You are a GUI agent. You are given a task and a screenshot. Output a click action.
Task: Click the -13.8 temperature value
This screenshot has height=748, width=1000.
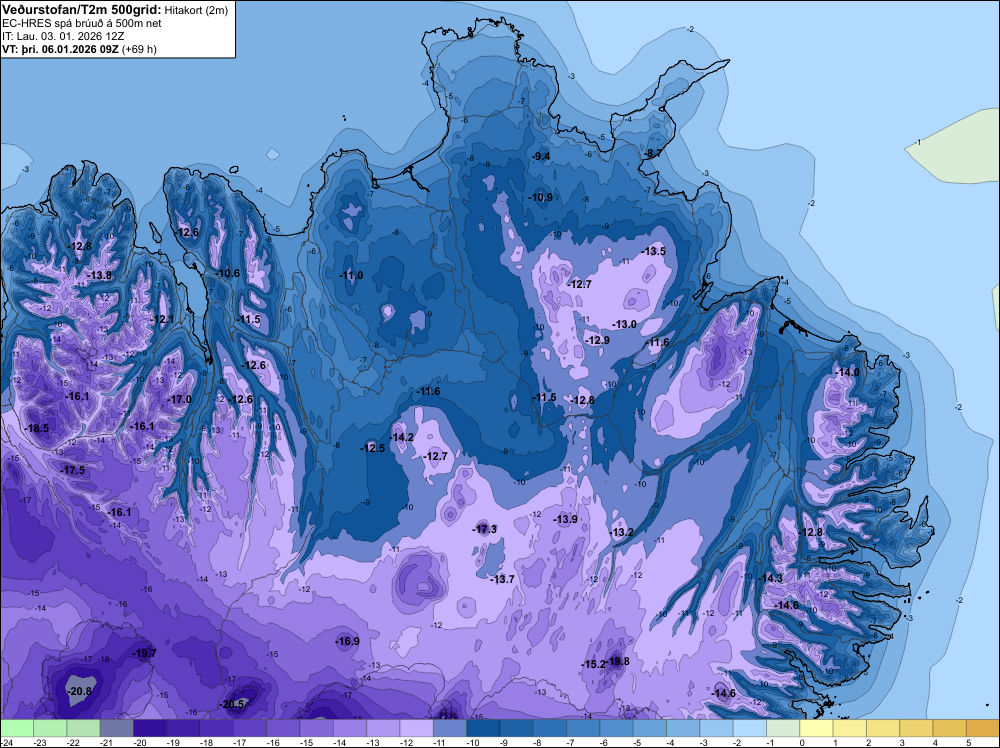(100, 275)
